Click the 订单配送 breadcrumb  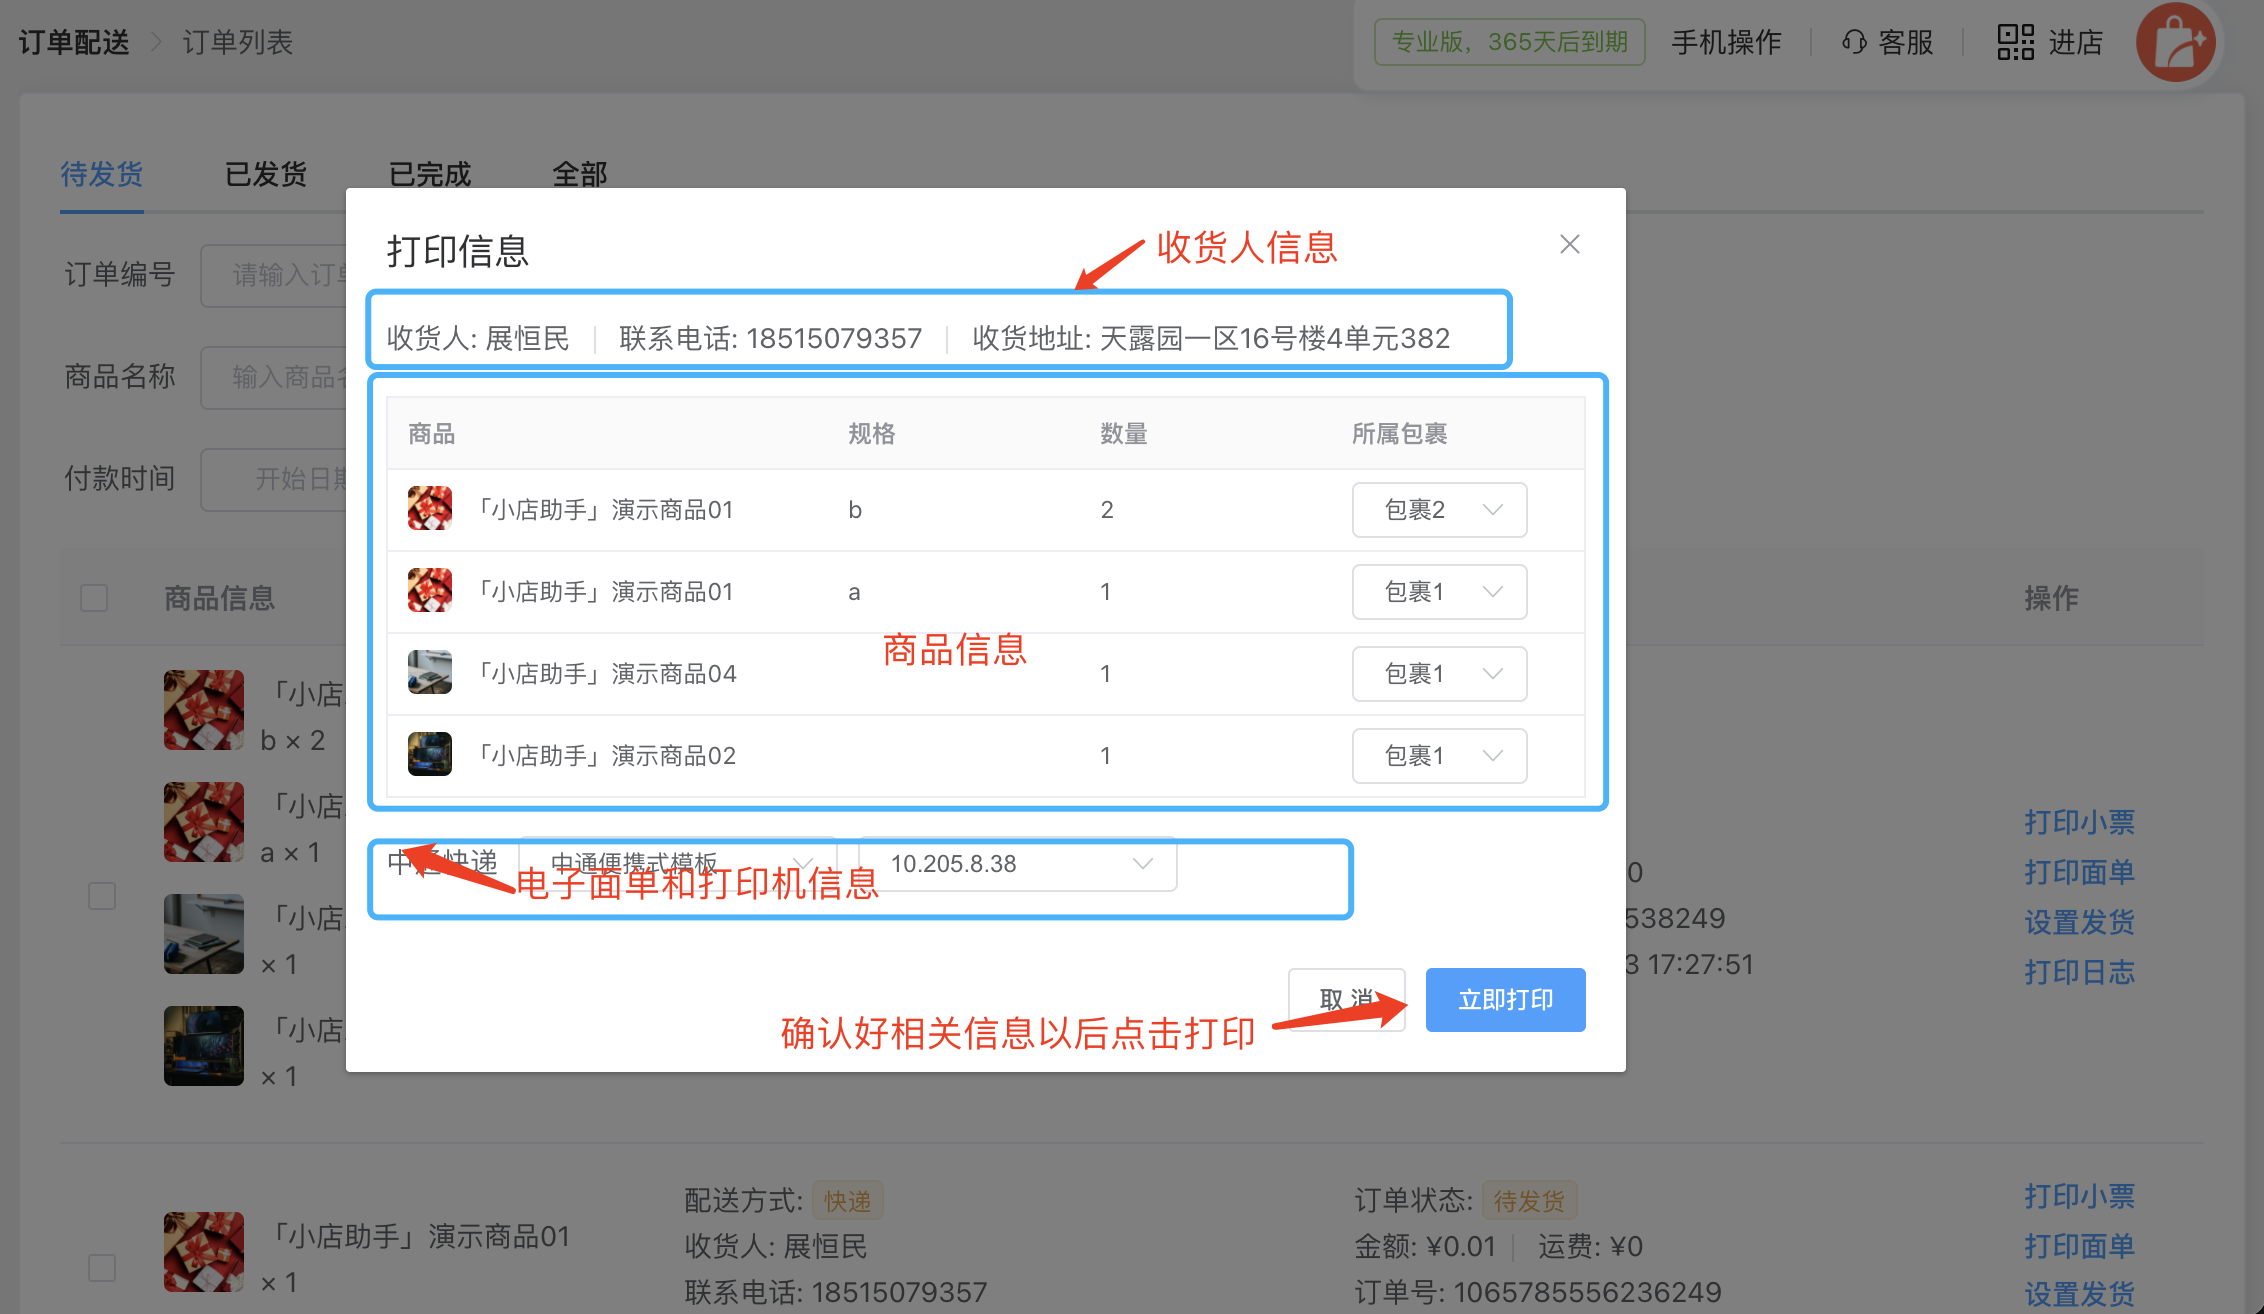click(75, 42)
